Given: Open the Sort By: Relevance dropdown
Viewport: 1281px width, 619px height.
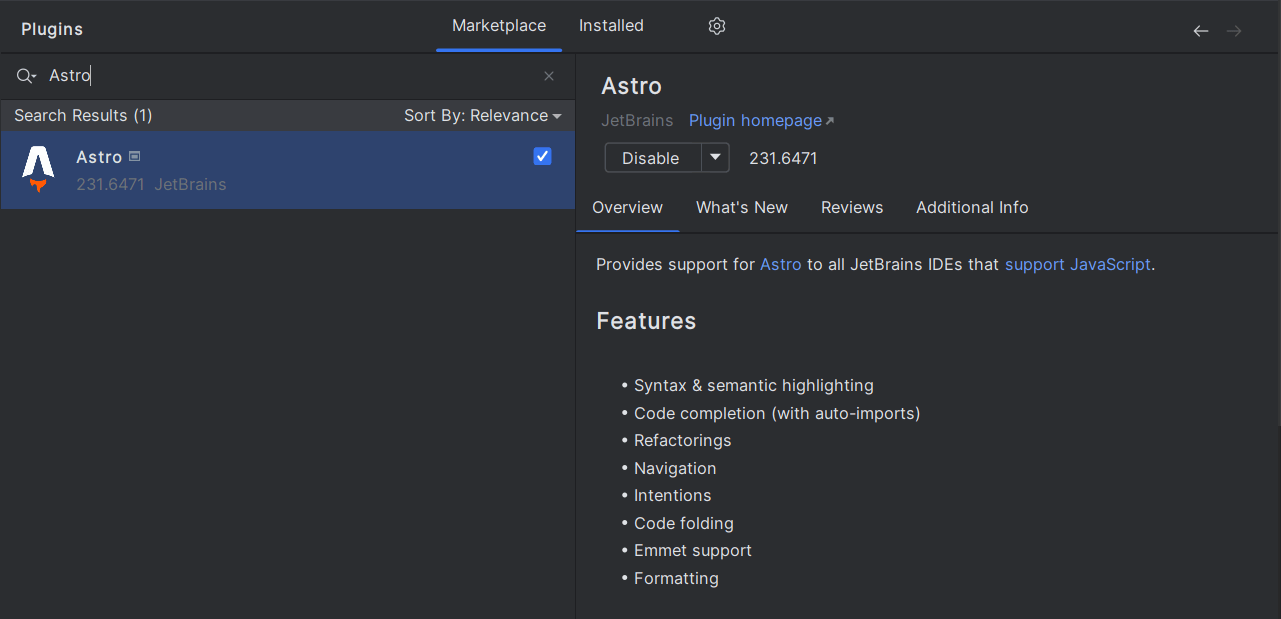Looking at the screenshot, I should tap(482, 115).
